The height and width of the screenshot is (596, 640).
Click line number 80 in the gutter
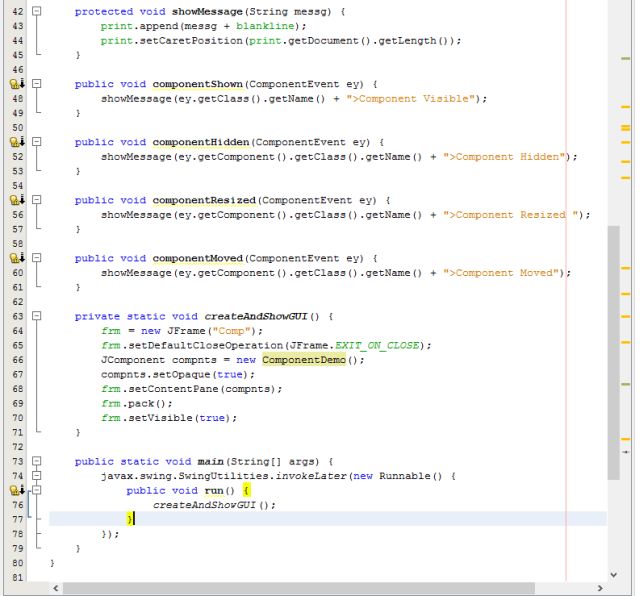(18, 563)
